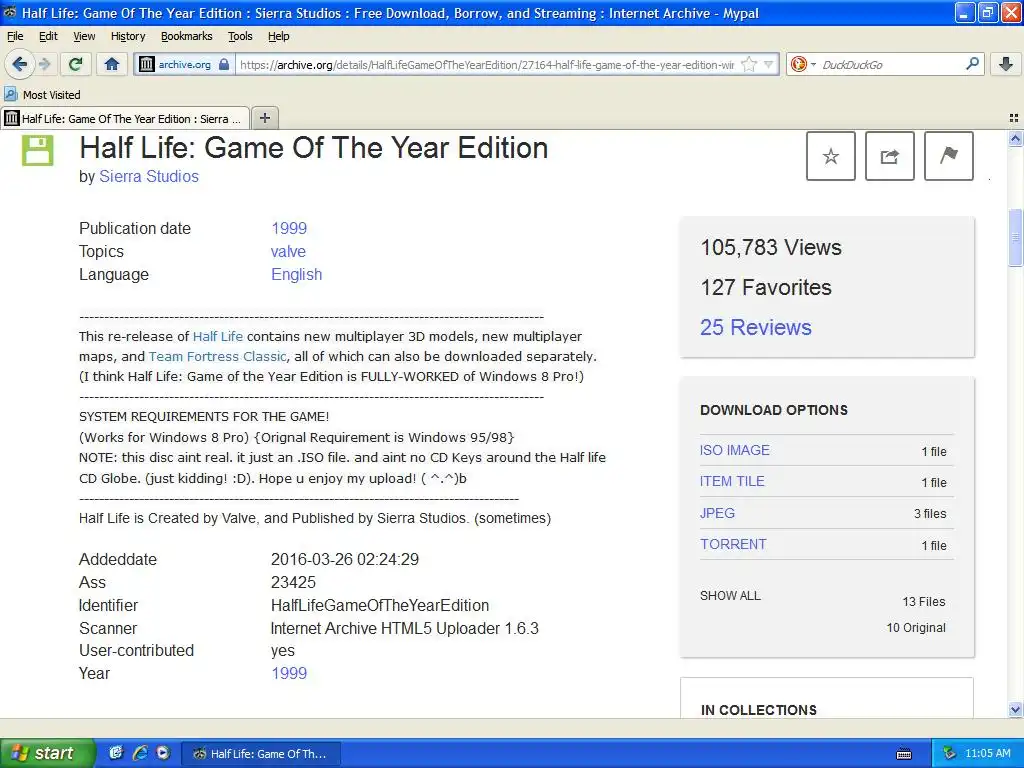1024x768 pixels.
Task: Click the Mypal taskbar window button
Action: [x=259, y=754]
